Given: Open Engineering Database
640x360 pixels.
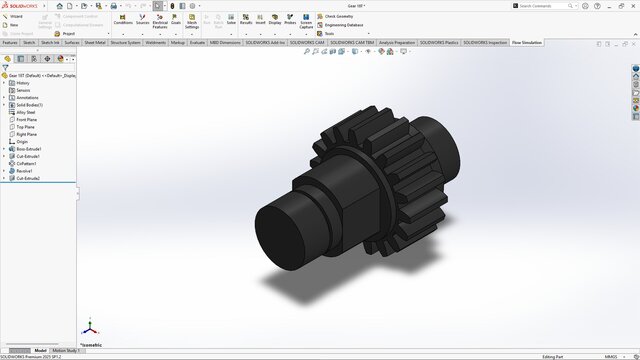Looking at the screenshot, I should click(340, 25).
